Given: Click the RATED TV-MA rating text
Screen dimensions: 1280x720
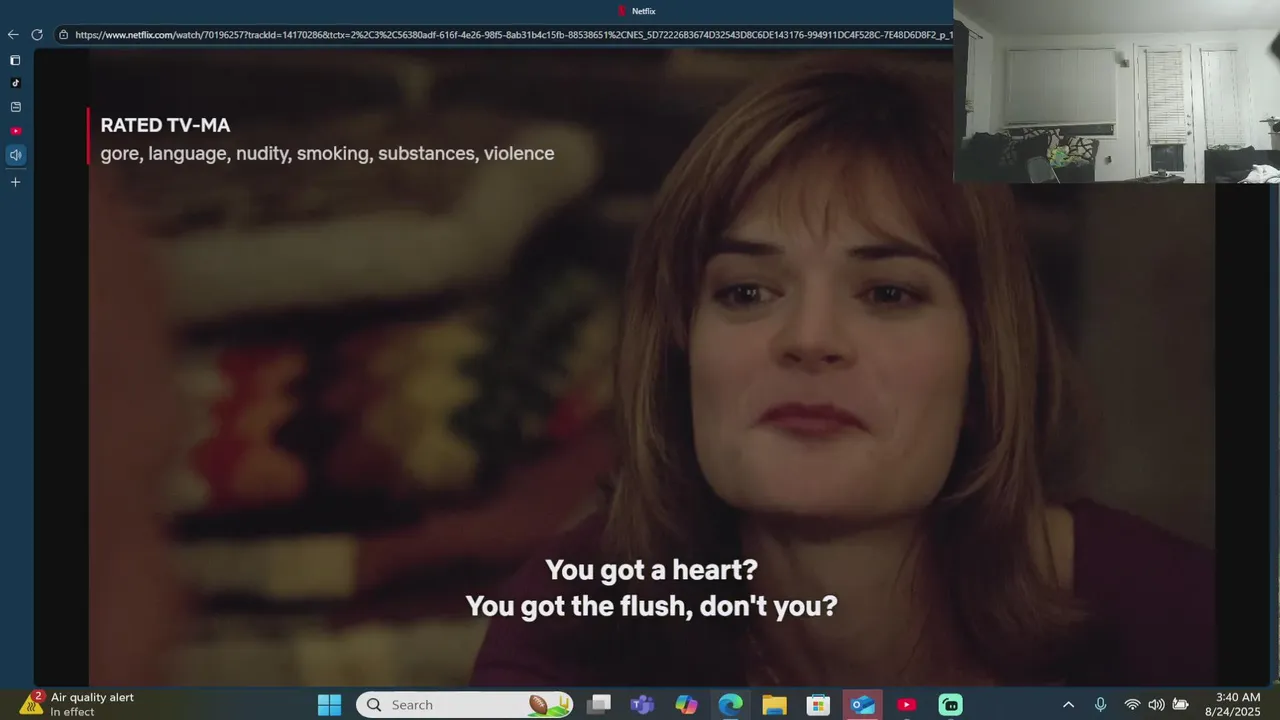Looking at the screenshot, I should click(165, 125).
